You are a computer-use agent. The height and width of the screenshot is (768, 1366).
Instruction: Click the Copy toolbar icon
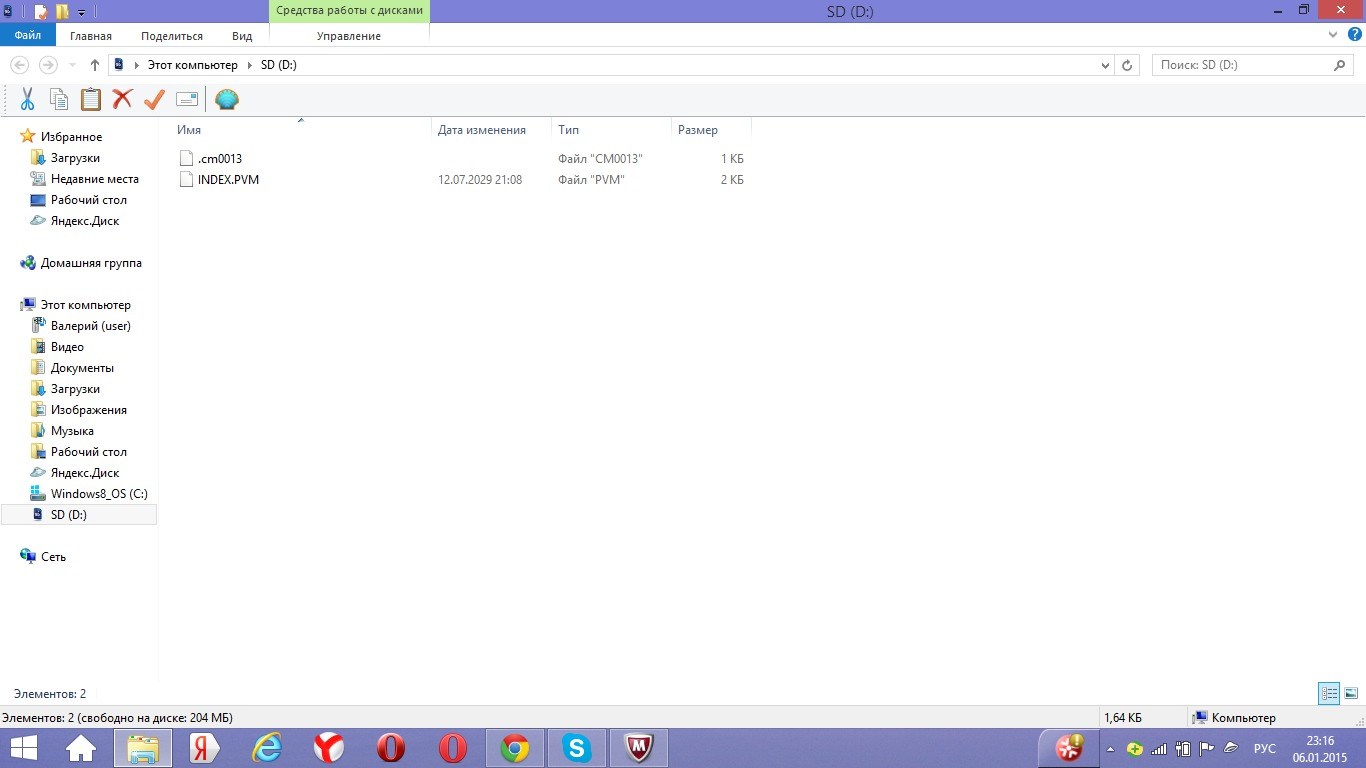pyautogui.click(x=59, y=99)
